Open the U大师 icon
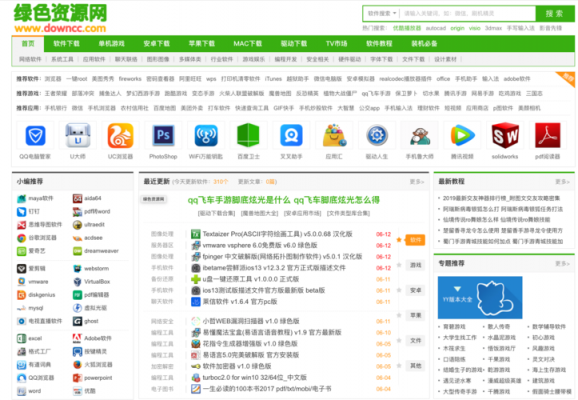This screenshot has width=578, height=400. [78, 136]
